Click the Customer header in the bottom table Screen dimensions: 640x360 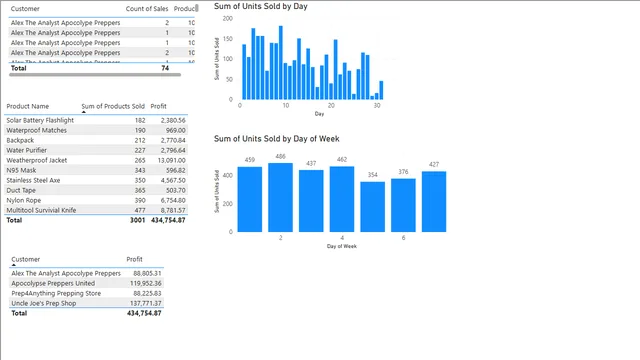[26, 259]
